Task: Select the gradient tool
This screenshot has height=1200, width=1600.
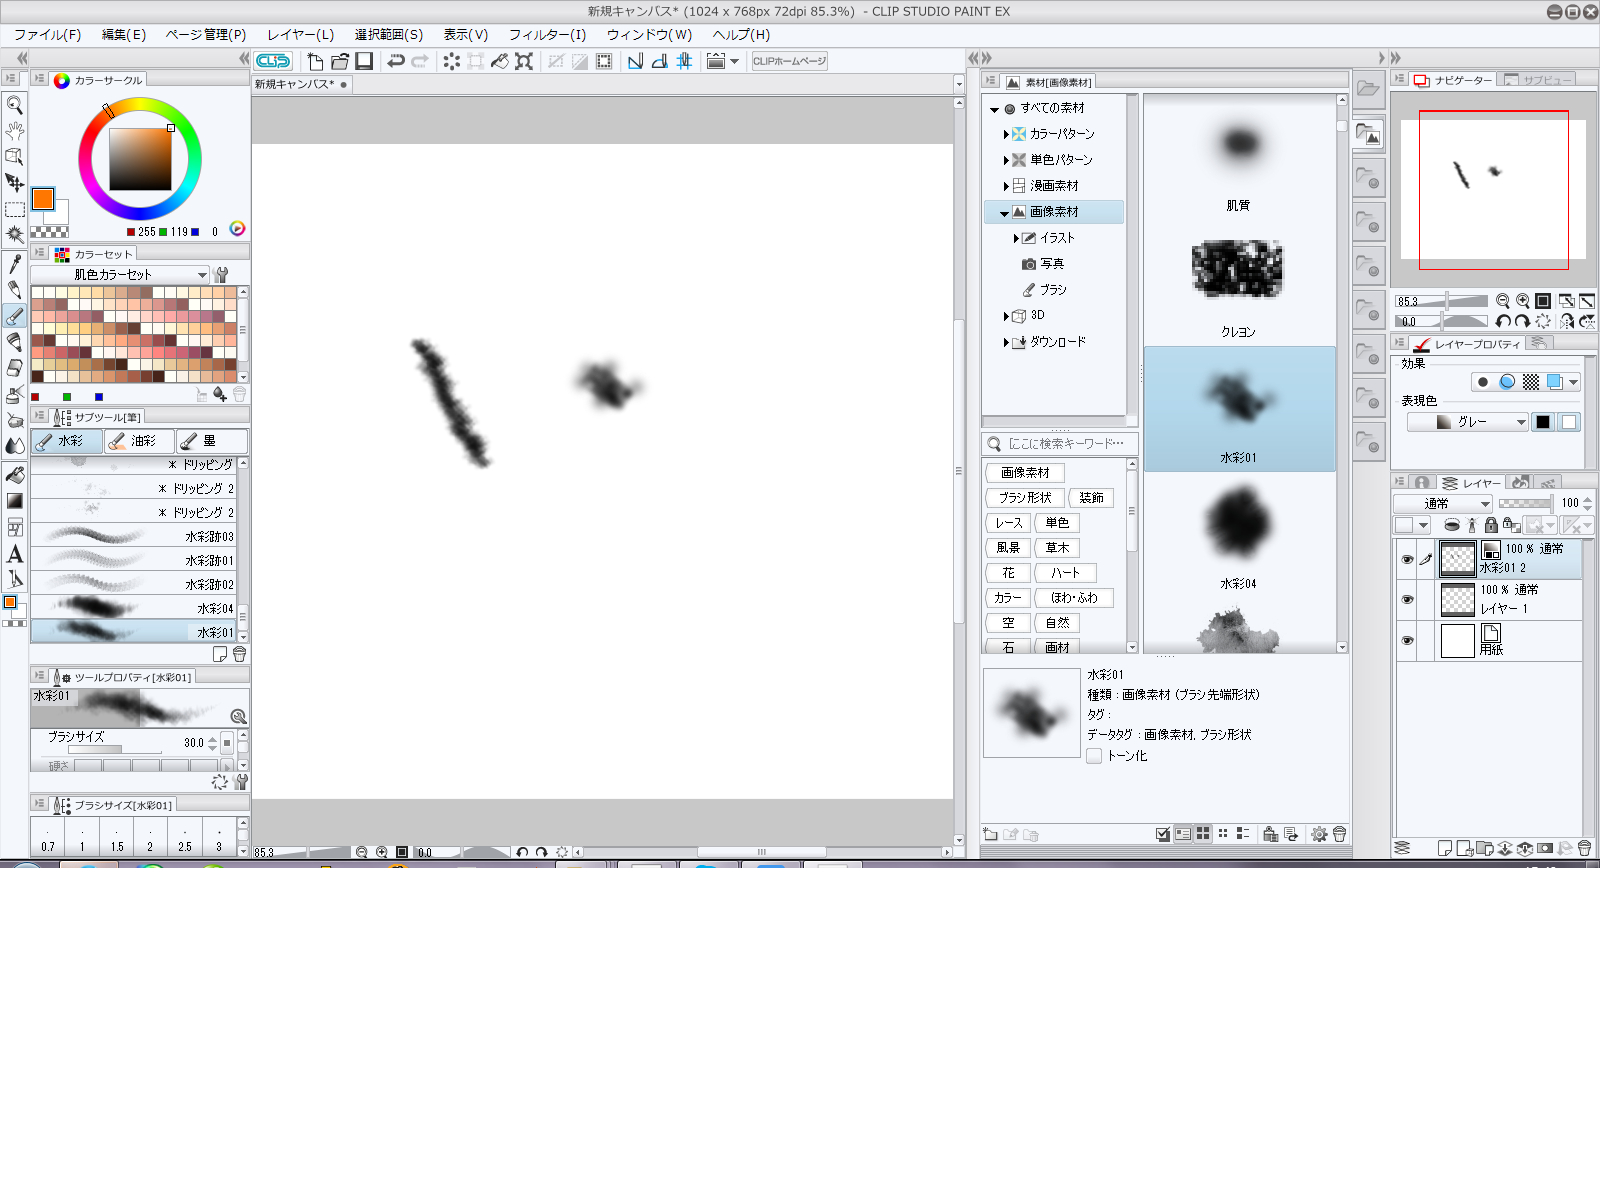Action: 15,501
